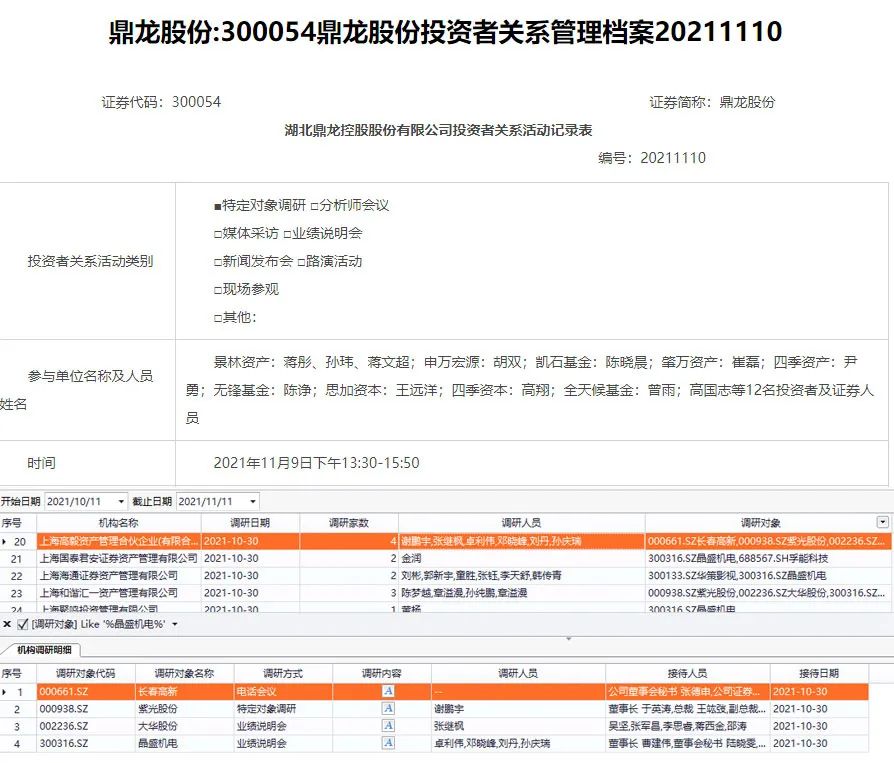Click 现场参观 option in activity category
This screenshot has width=894, height=763.
(246, 290)
